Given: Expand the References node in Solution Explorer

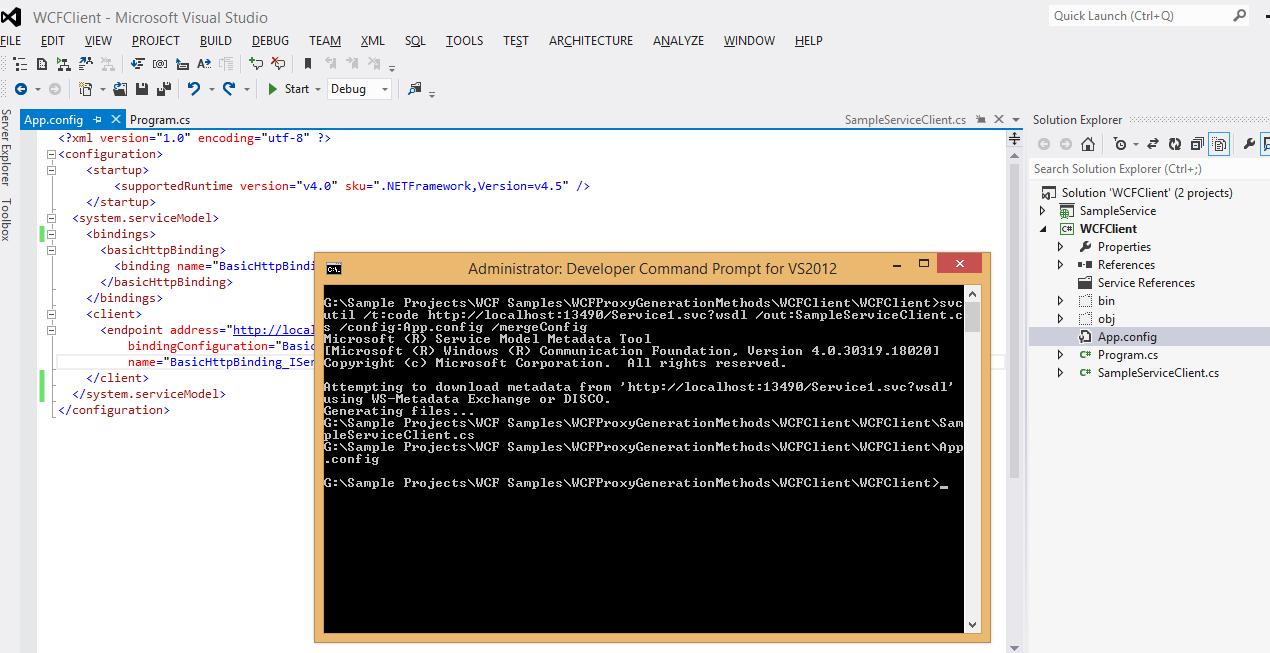Looking at the screenshot, I should [1061, 265].
